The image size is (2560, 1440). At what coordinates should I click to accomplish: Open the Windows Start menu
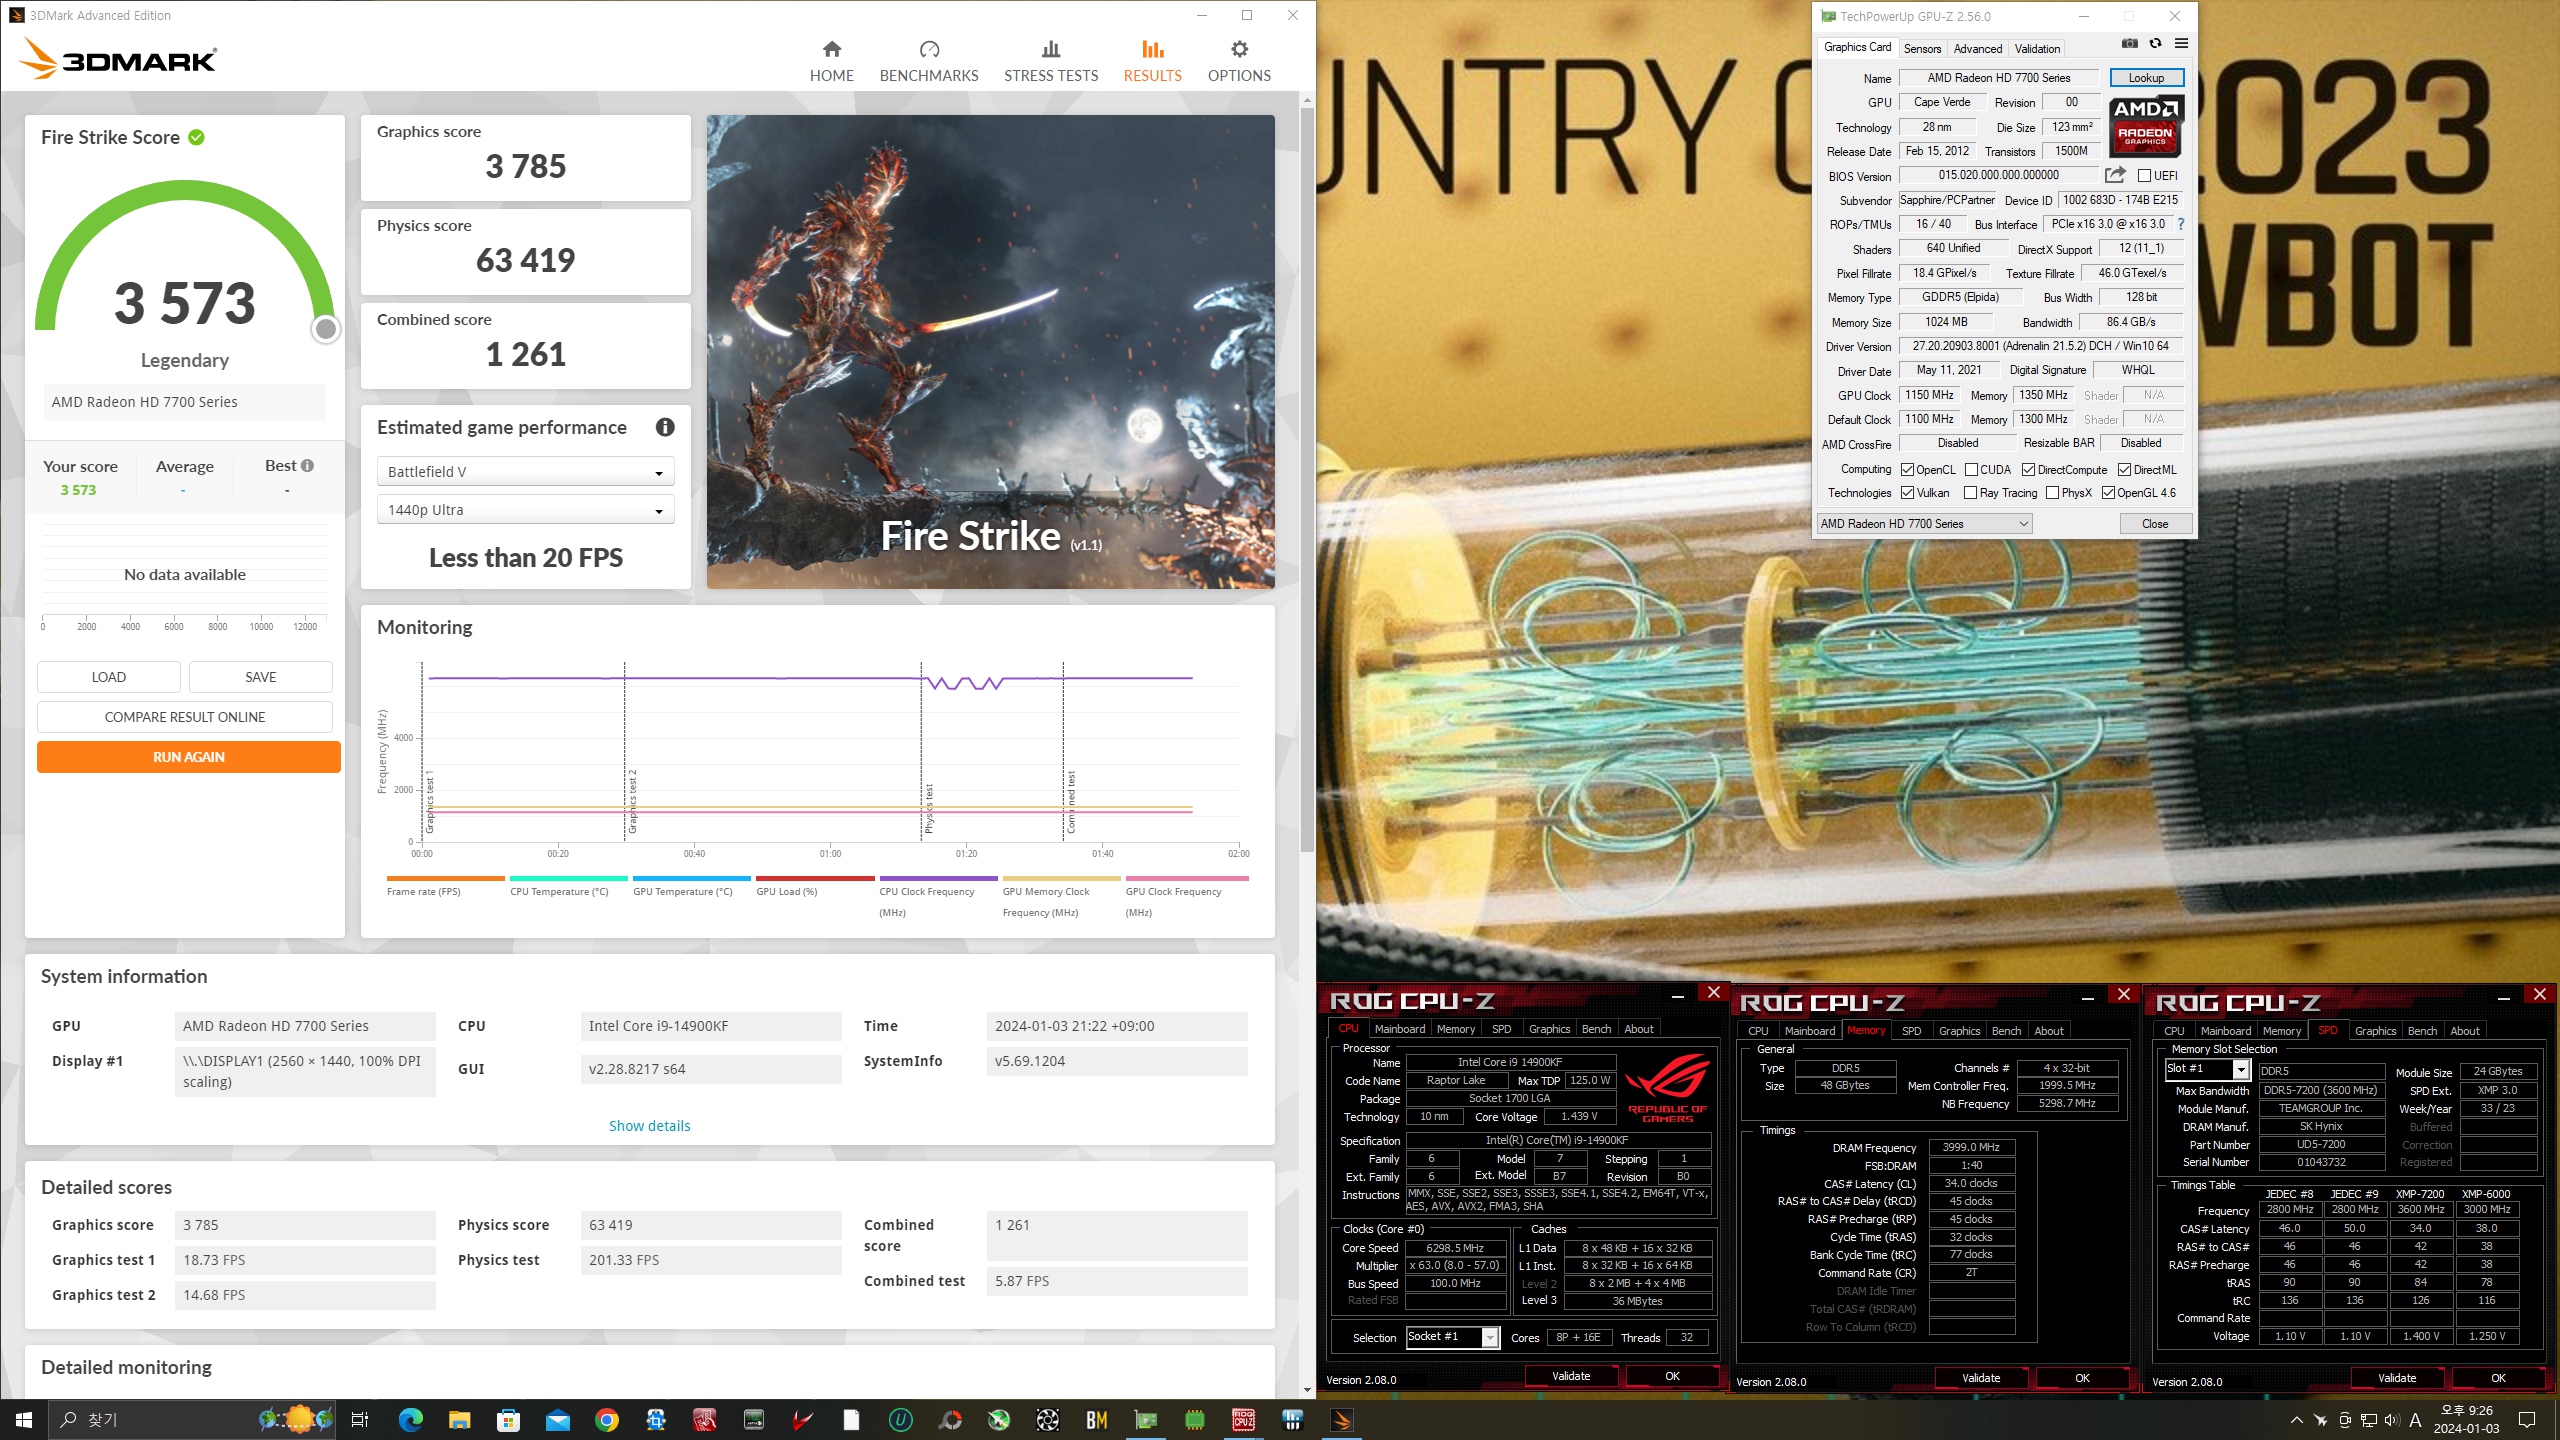point(24,1419)
